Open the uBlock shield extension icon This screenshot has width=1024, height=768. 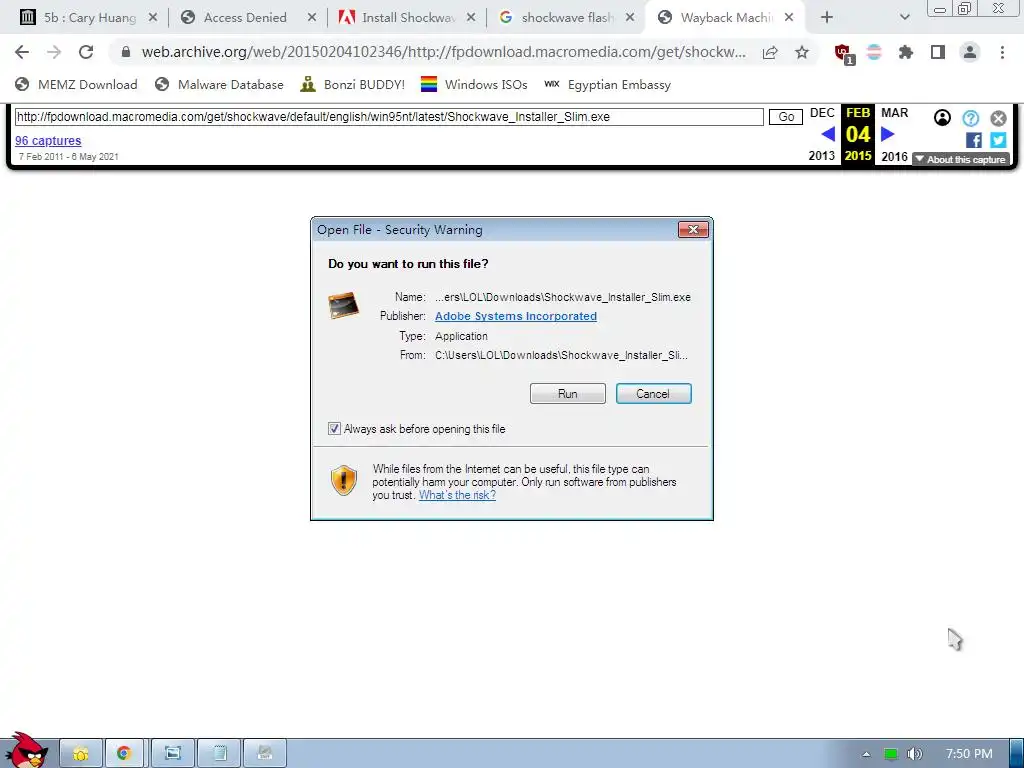click(x=843, y=53)
